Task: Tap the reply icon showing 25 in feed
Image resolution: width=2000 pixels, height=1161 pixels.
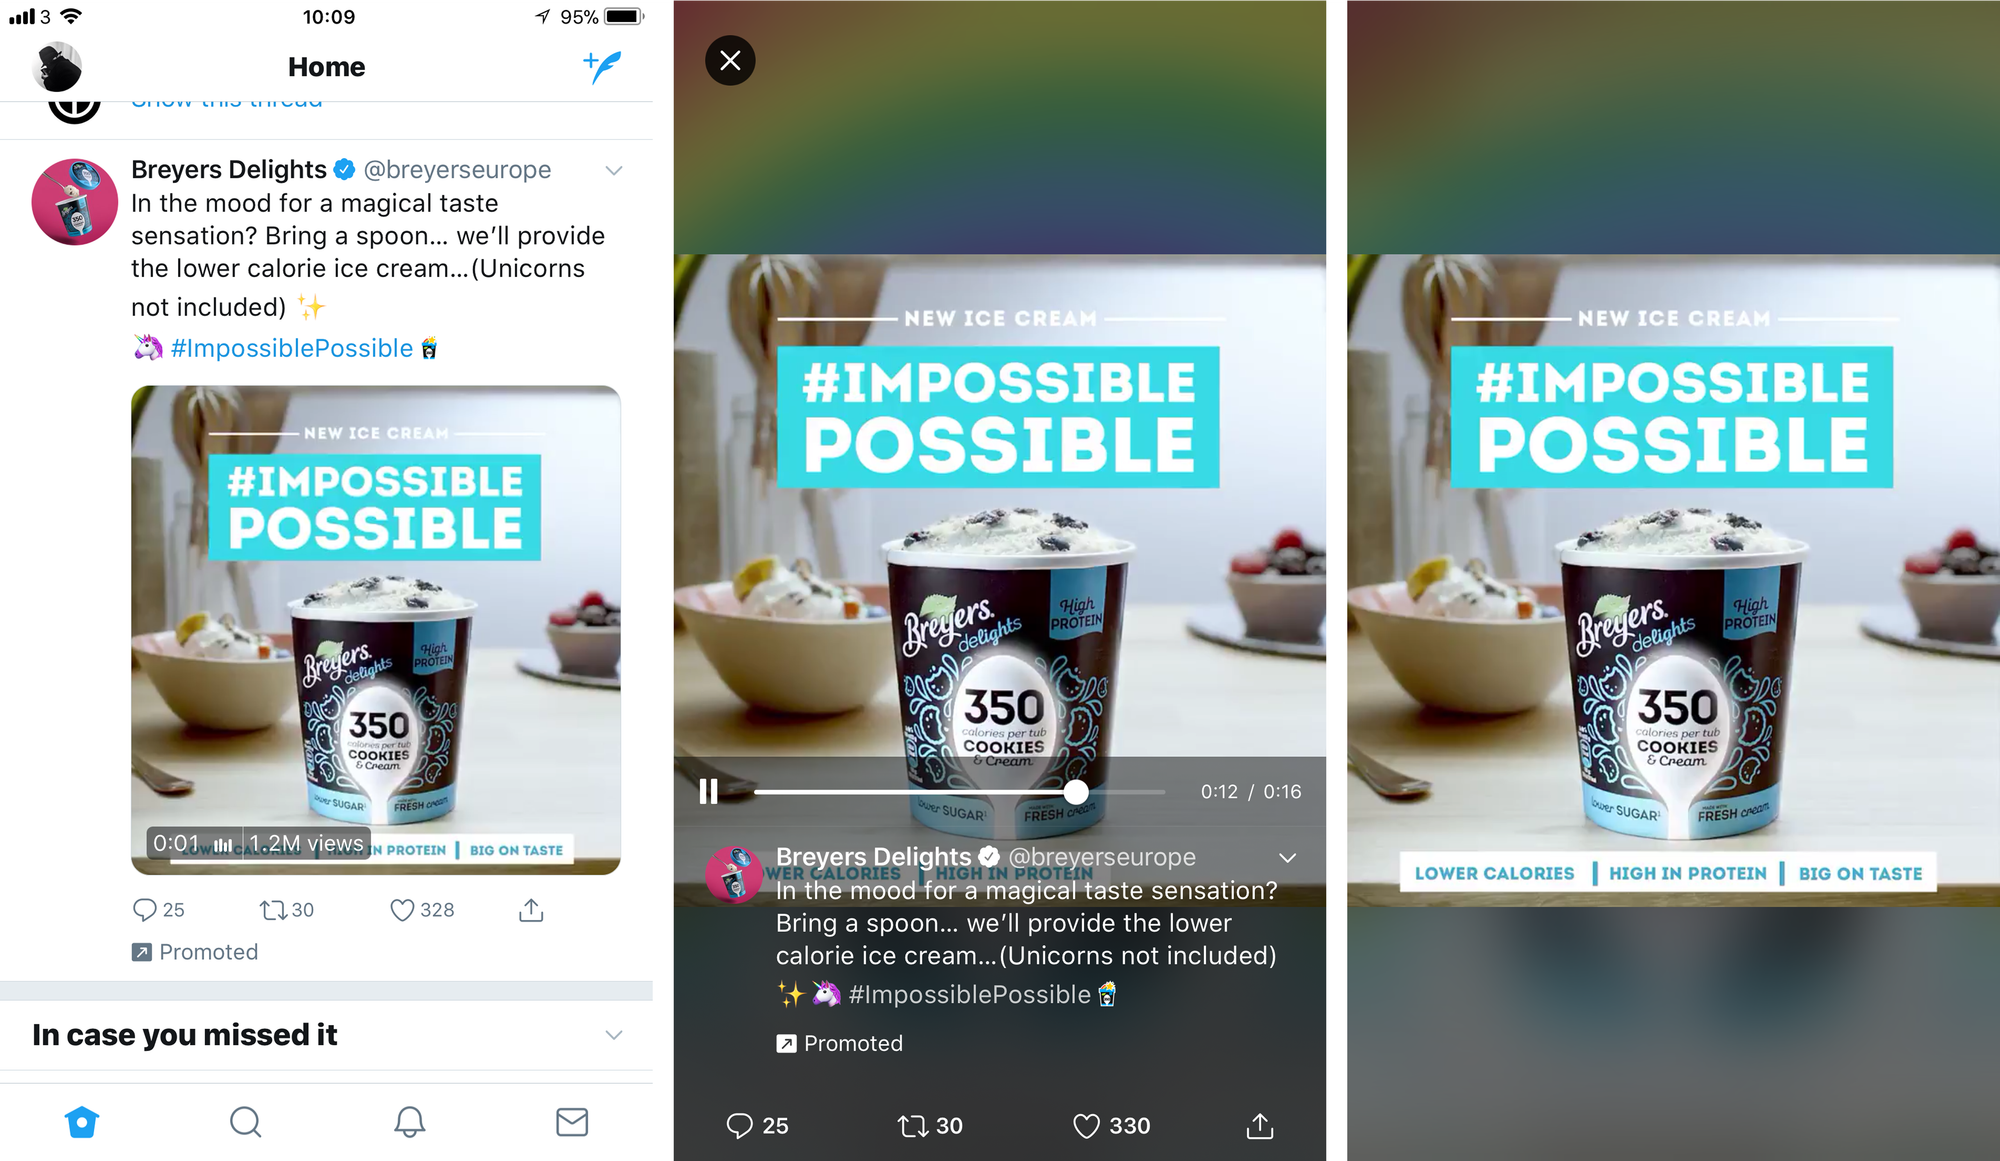Action: pyautogui.click(x=145, y=910)
